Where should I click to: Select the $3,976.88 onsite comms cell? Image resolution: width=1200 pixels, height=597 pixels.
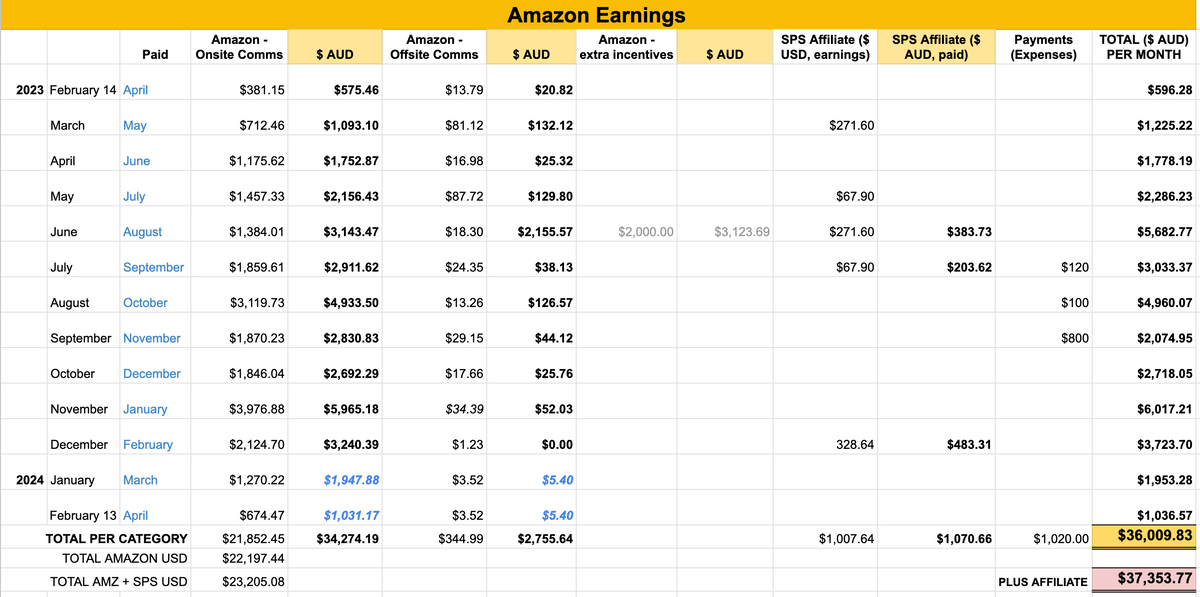click(257, 409)
